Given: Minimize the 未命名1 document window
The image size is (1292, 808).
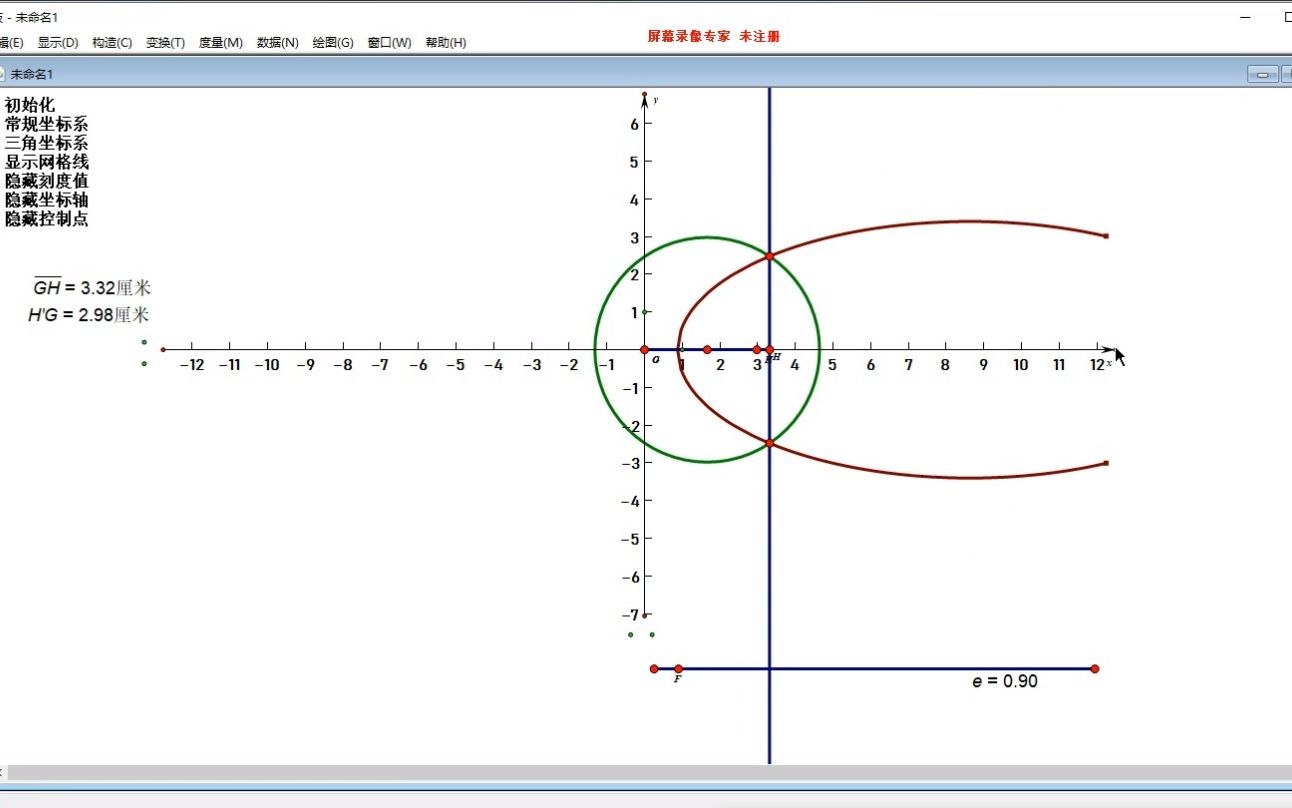Looking at the screenshot, I should (1262, 74).
